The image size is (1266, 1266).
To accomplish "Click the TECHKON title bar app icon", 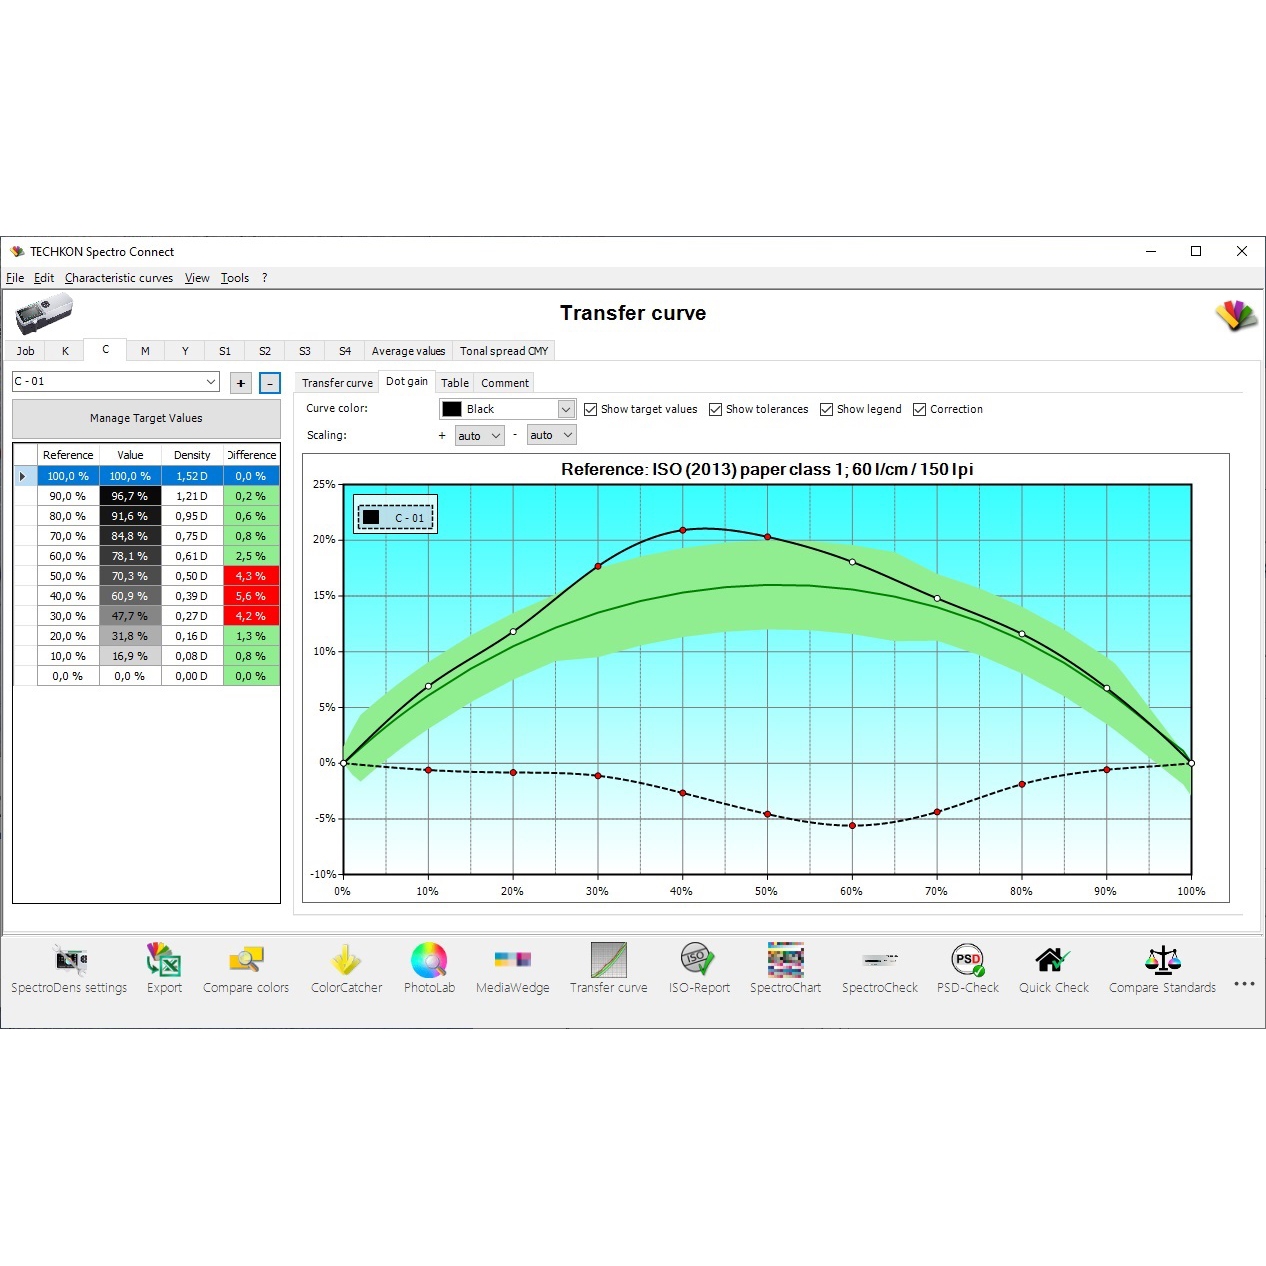I will 17,251.
